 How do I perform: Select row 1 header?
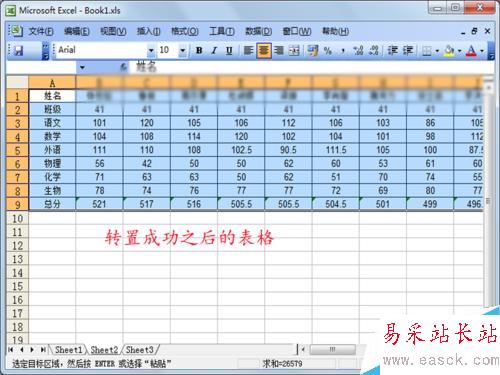tap(17, 96)
